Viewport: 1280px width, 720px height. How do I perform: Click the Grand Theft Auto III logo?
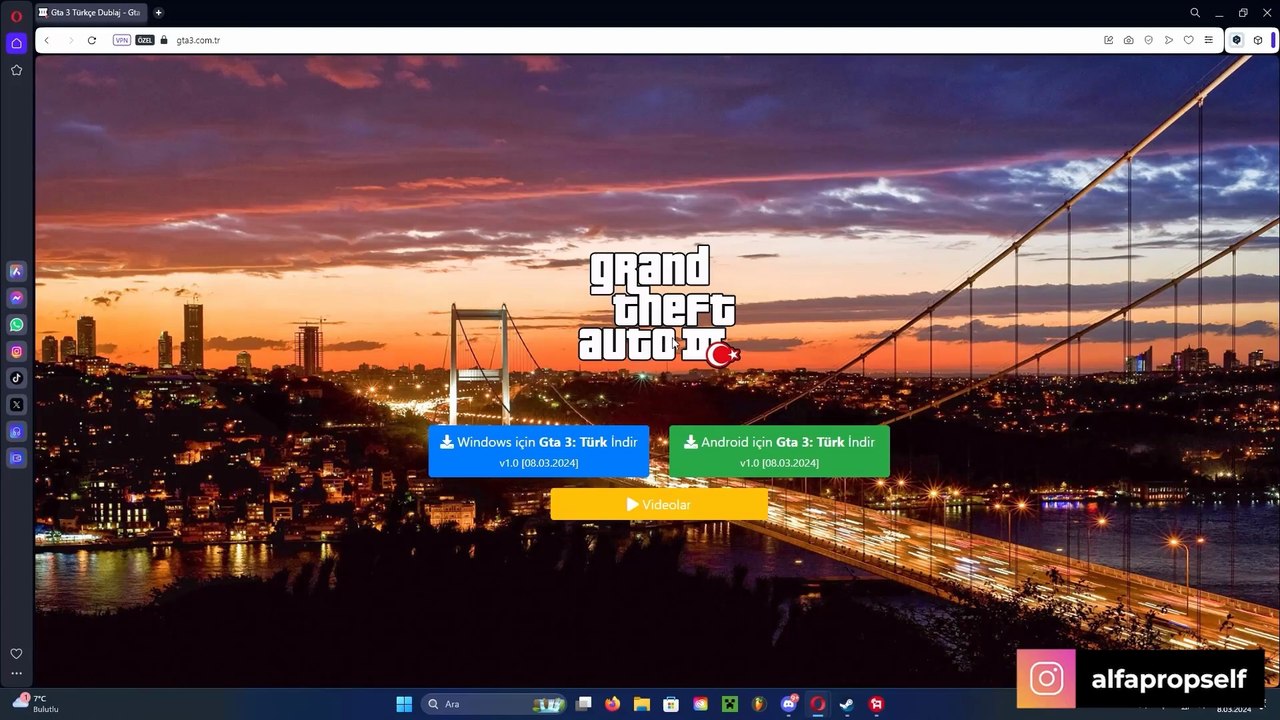click(660, 306)
